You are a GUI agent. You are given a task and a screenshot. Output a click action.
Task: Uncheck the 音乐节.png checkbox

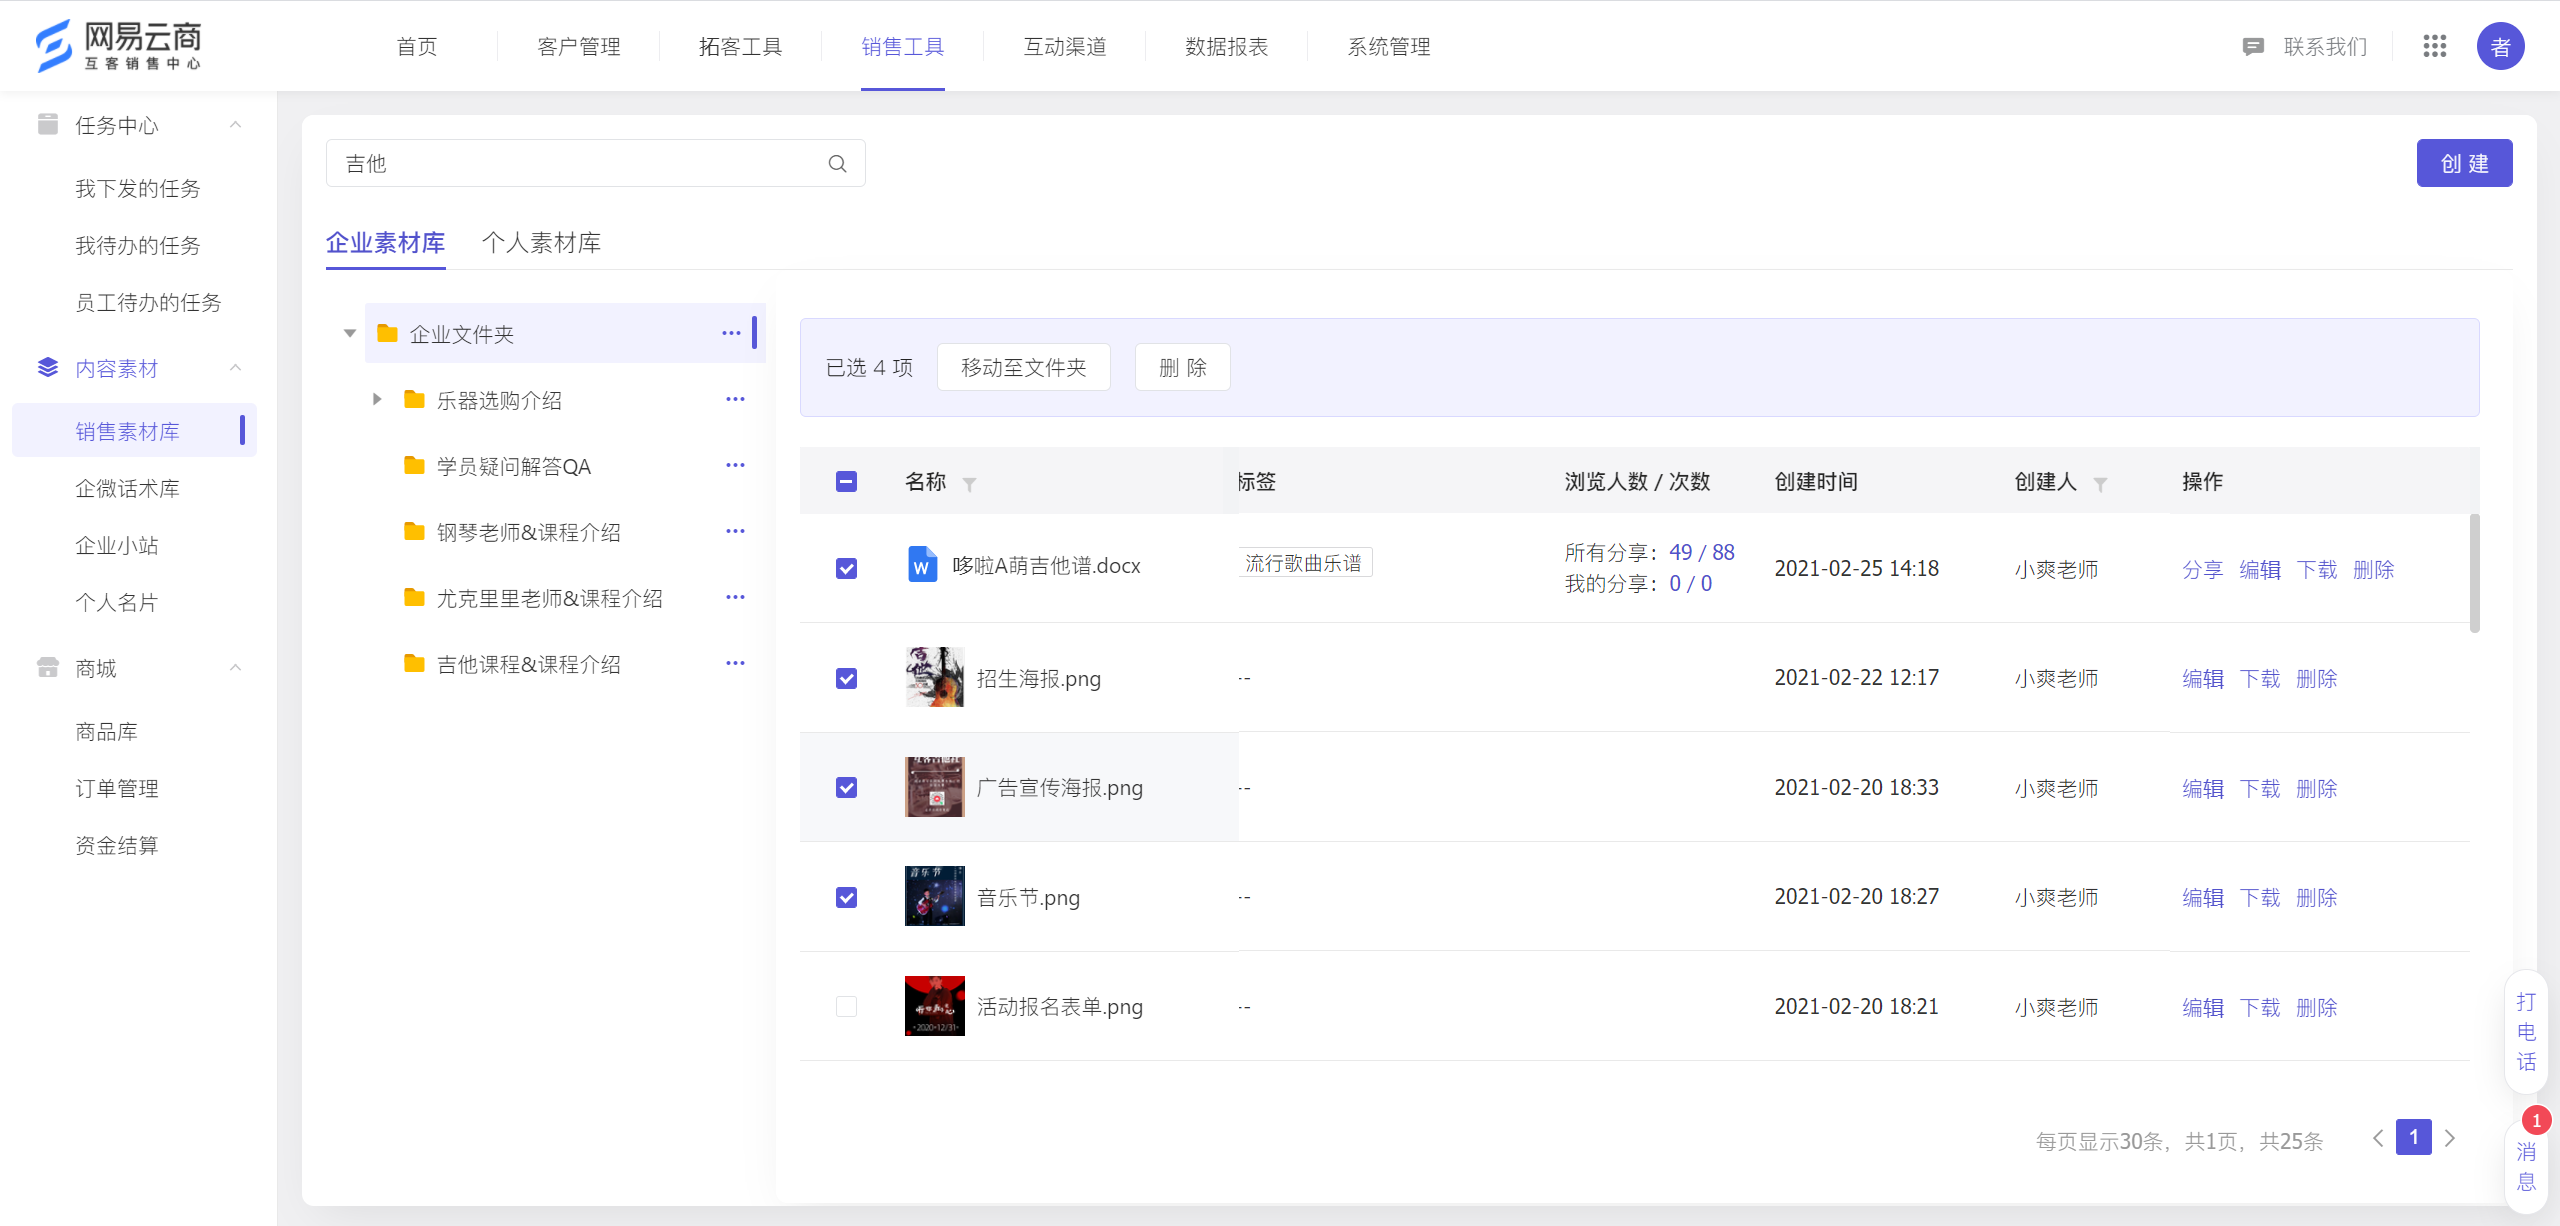[x=846, y=897]
